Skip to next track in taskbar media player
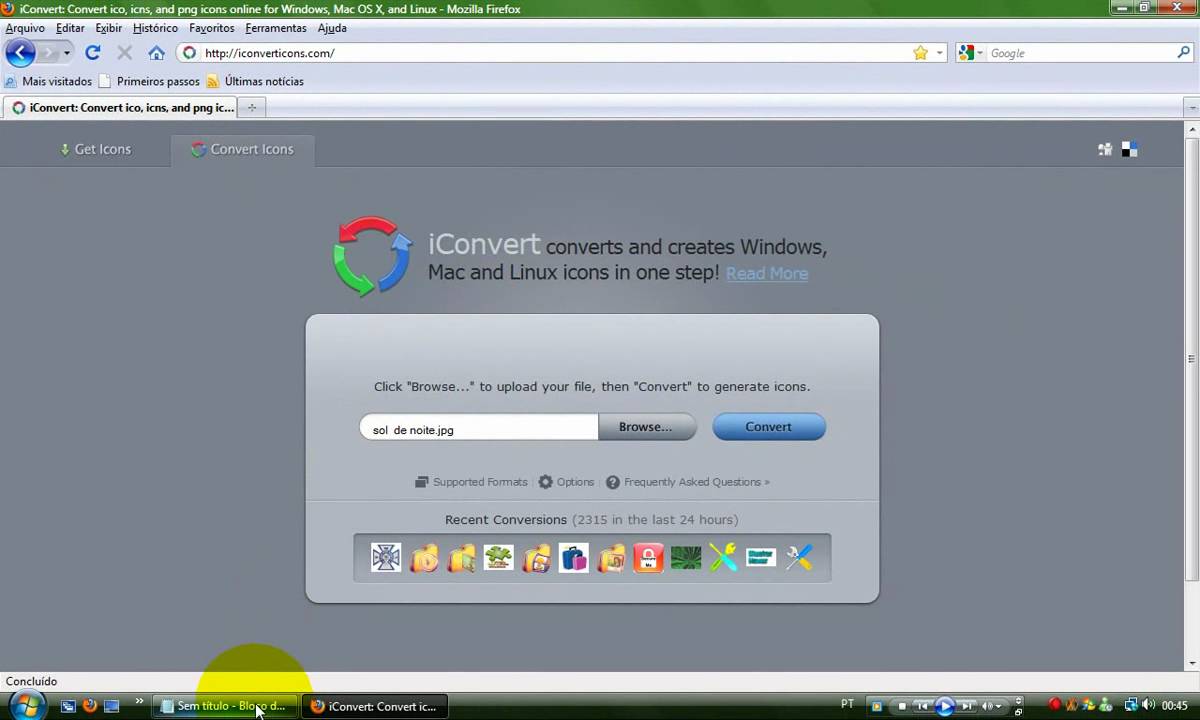 (966, 706)
